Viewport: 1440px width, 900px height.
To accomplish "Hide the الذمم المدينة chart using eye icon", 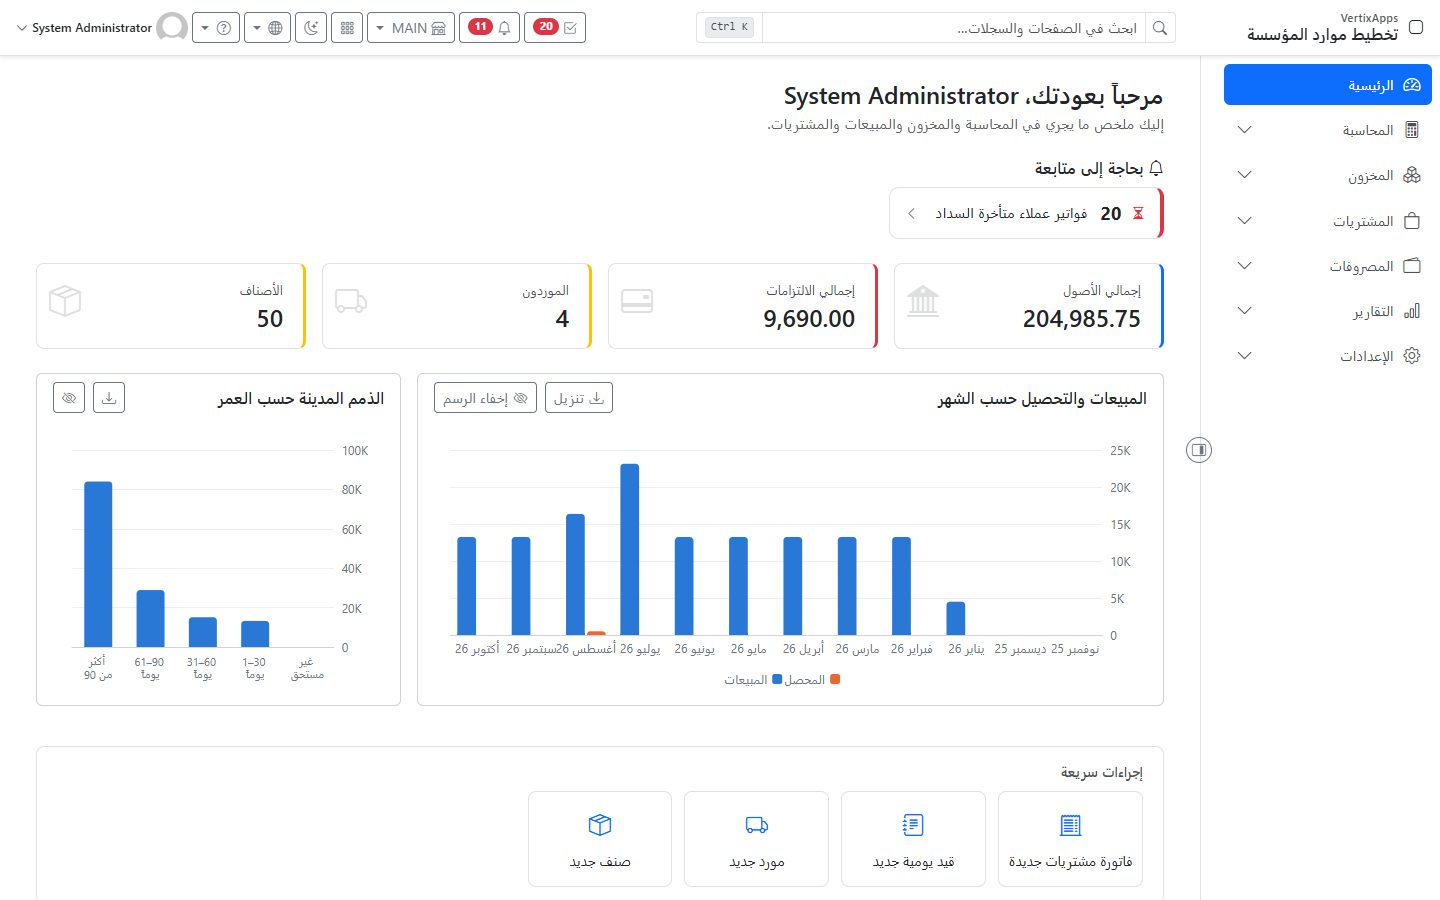I will point(69,398).
